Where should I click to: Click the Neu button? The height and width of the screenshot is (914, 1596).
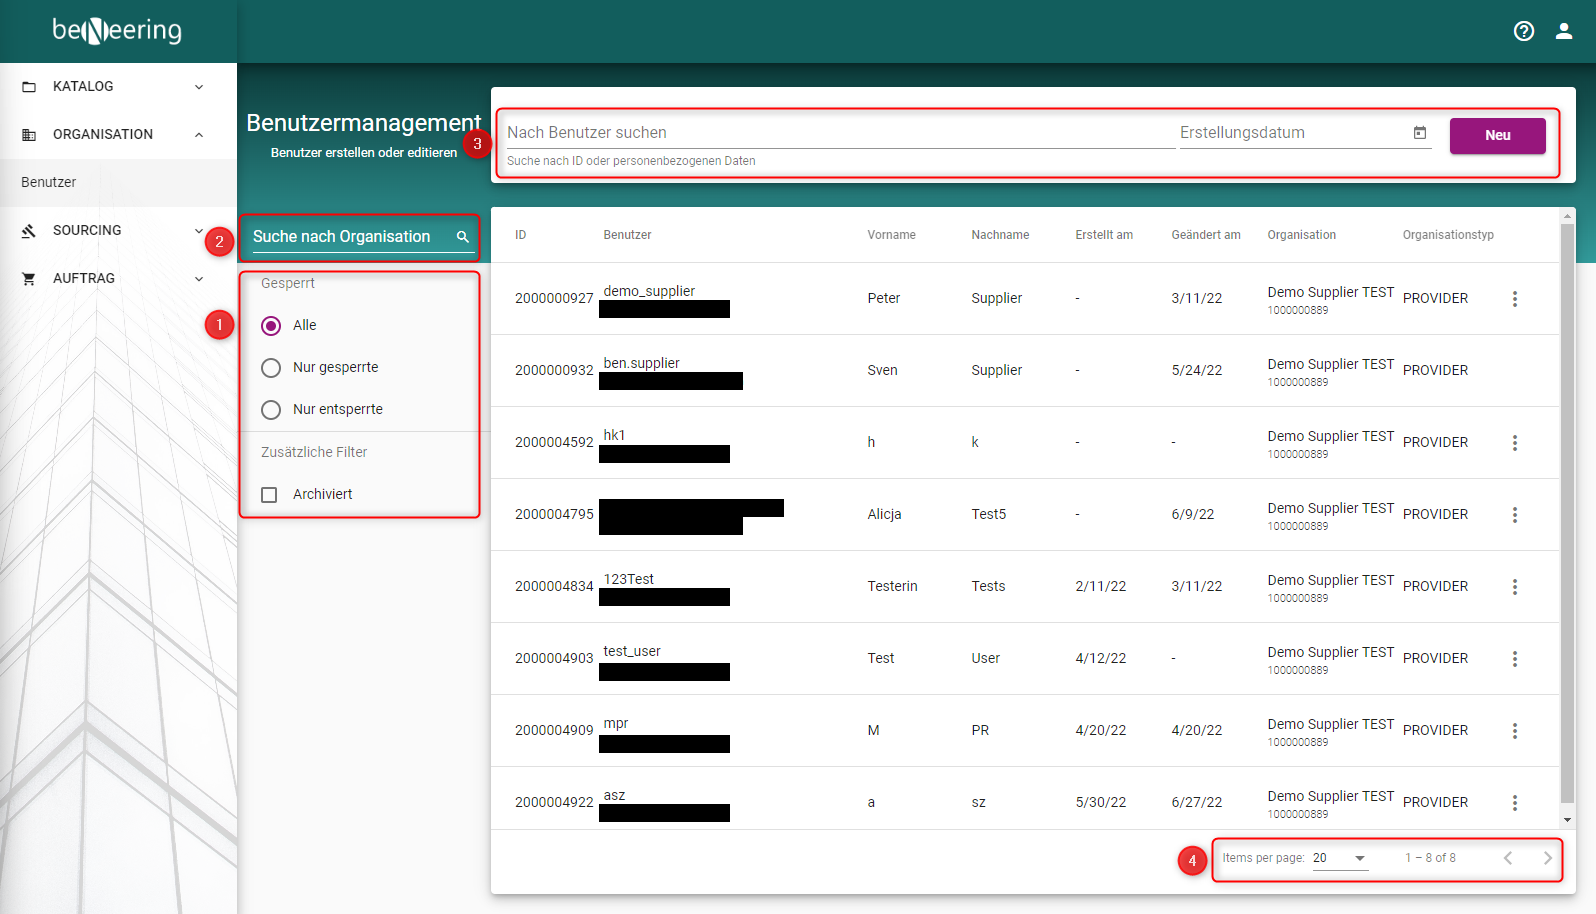(x=1497, y=136)
